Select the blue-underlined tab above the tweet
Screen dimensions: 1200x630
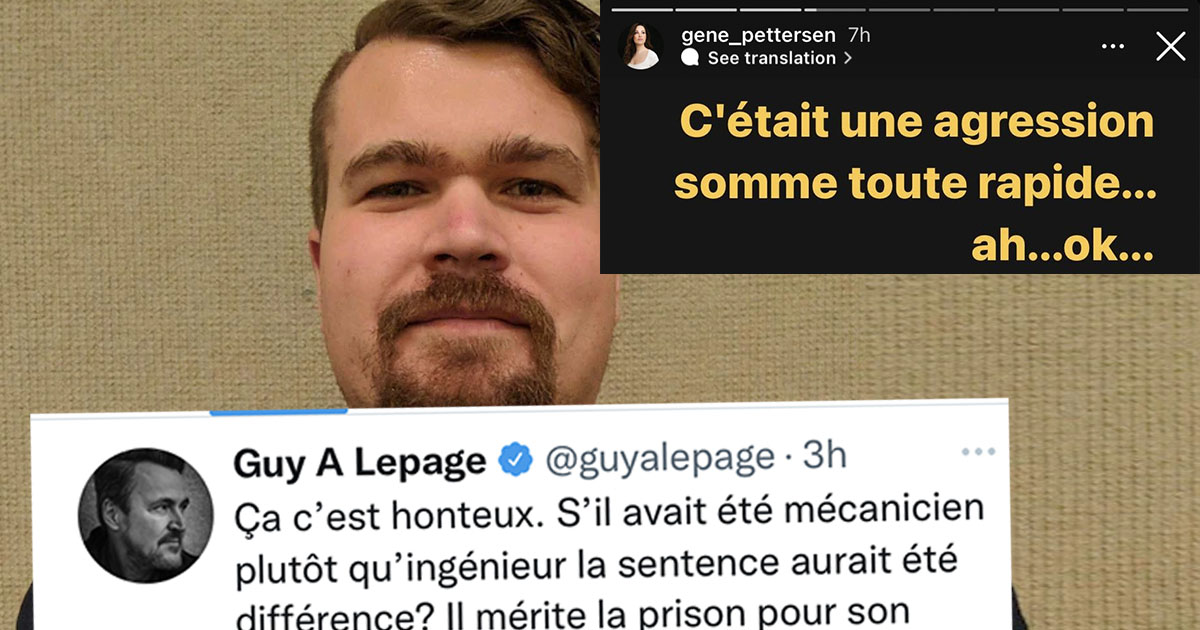point(278,410)
